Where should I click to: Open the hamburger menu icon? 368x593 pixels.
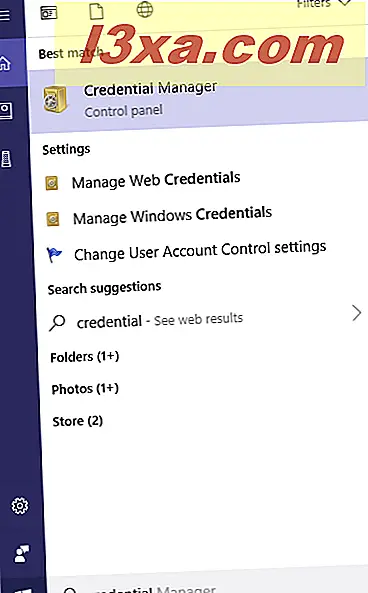coord(5,15)
